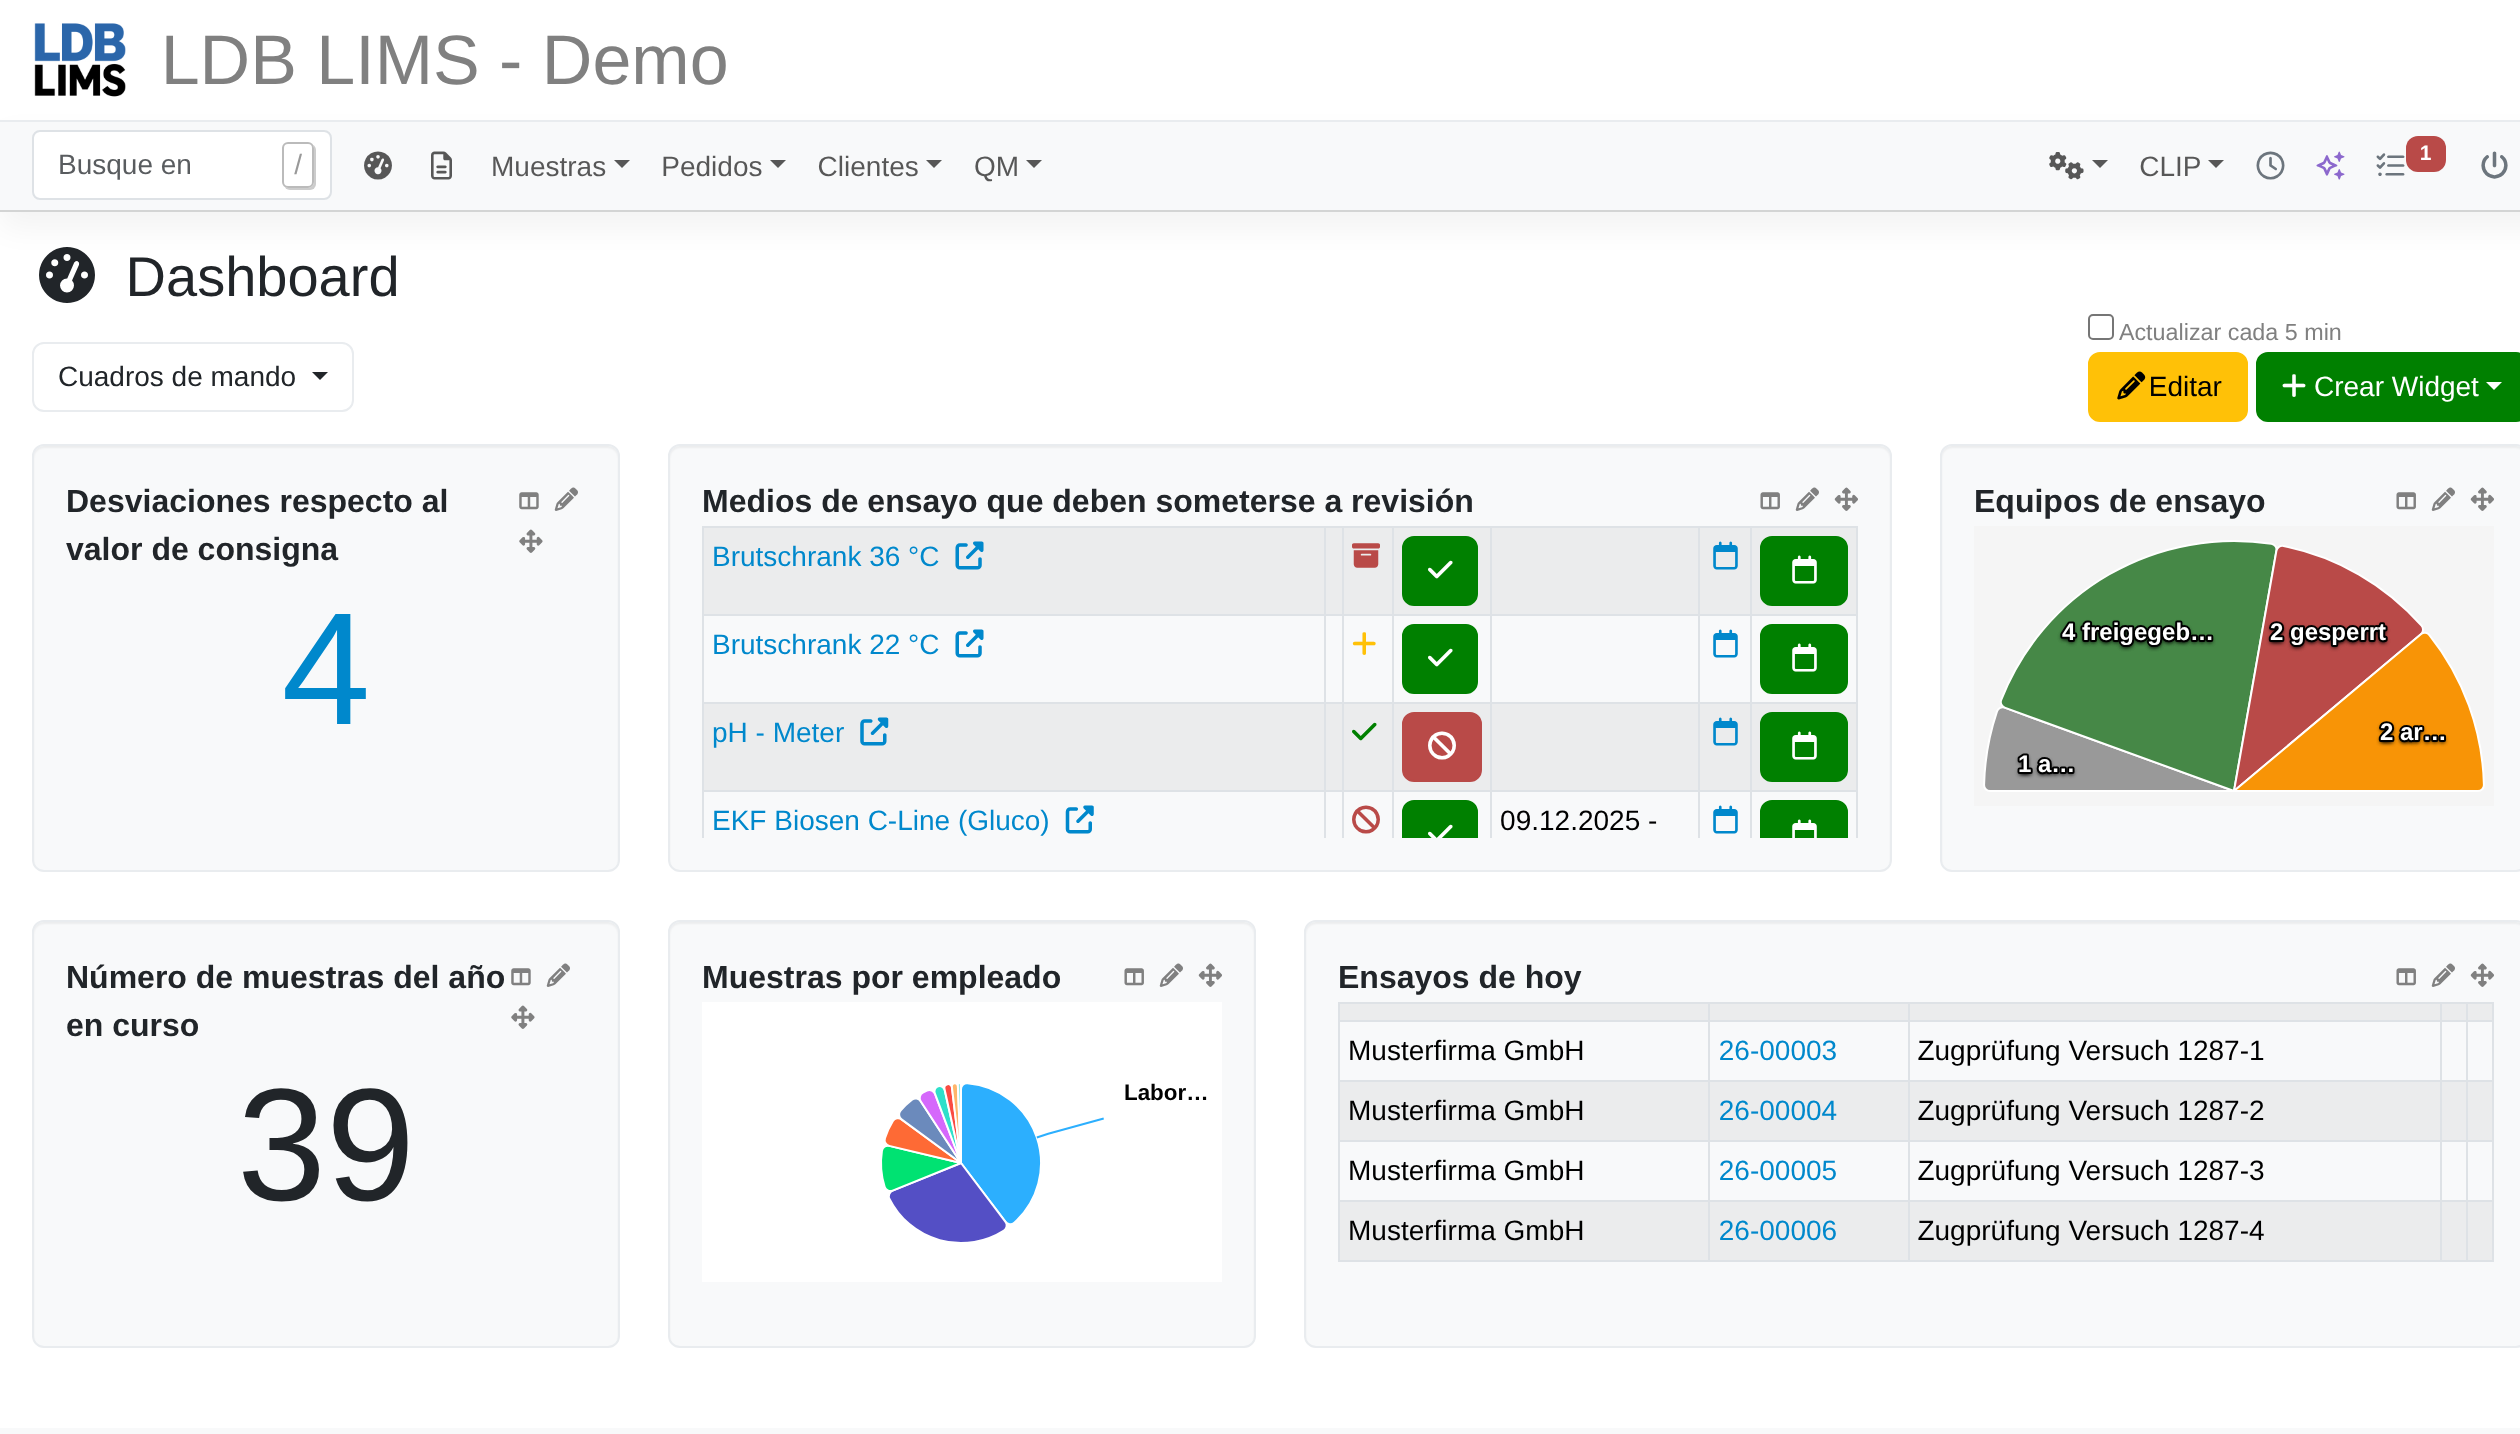Viewport: 2520px width, 1434px height.
Task: Open the Pedidos menu
Action: point(723,166)
